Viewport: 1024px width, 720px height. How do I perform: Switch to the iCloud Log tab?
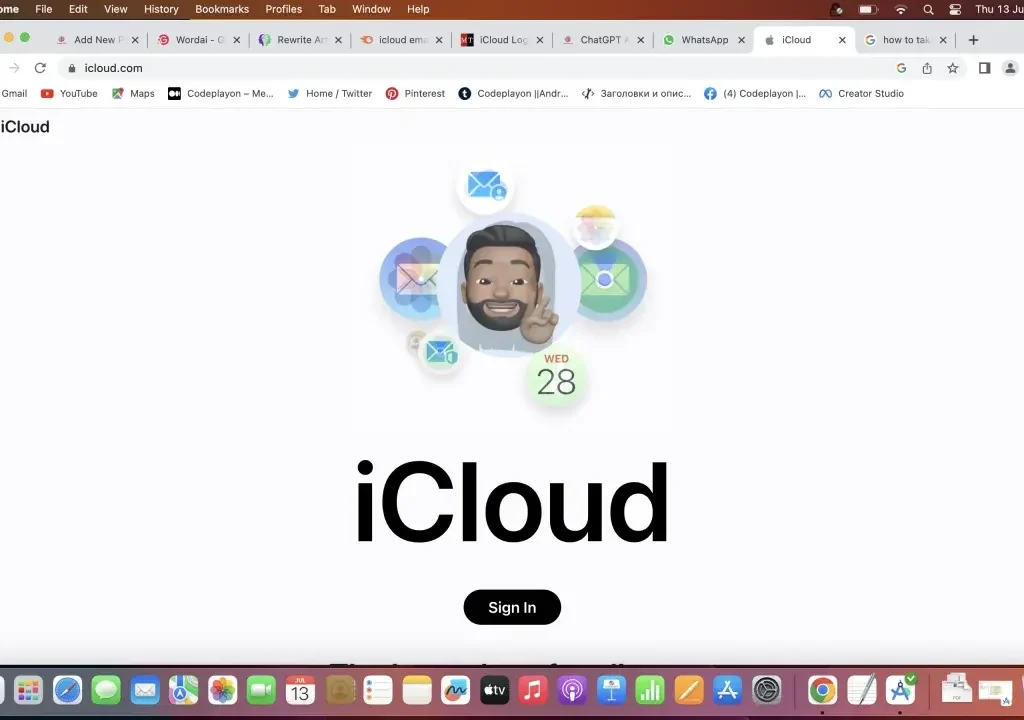503,40
